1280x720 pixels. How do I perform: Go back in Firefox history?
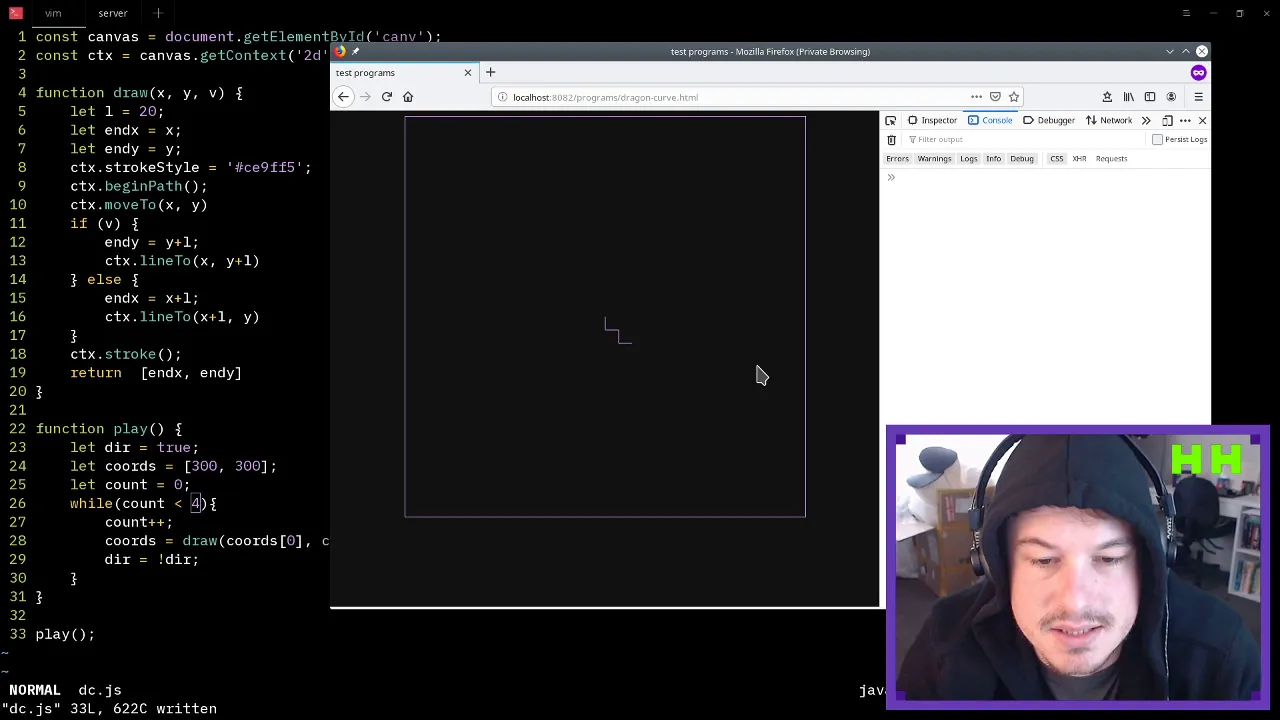[343, 97]
